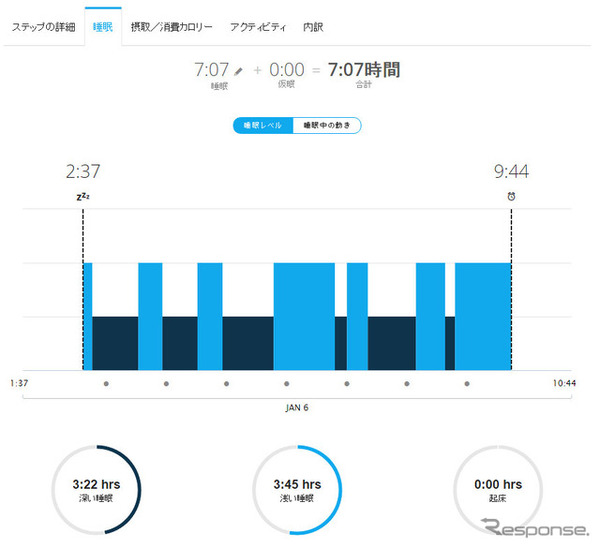Click the 2:37 sleep start time
The image size is (600, 548).
[x=83, y=171]
